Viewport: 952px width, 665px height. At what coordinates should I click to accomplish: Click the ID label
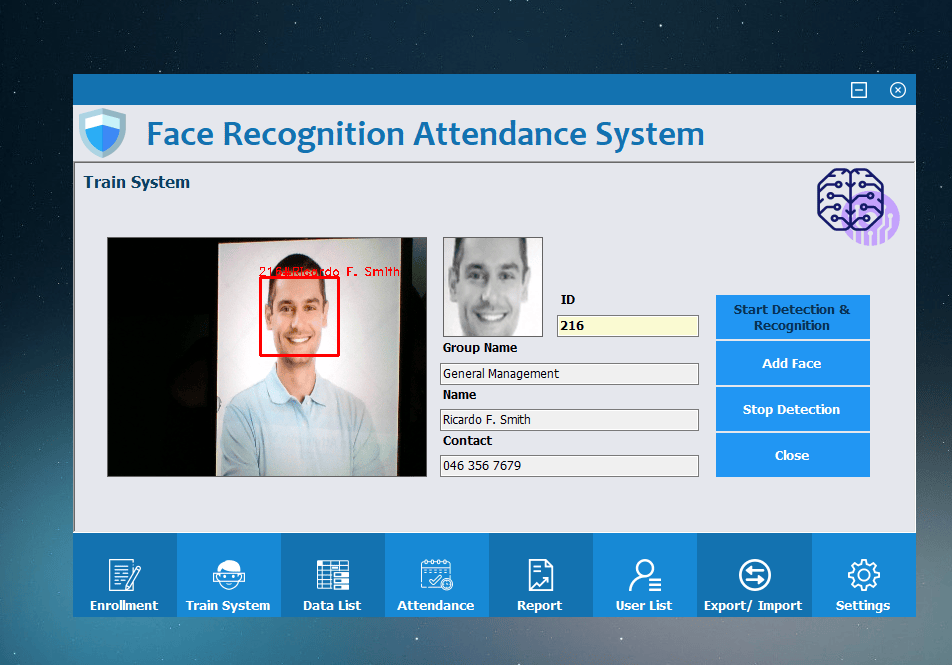click(568, 299)
